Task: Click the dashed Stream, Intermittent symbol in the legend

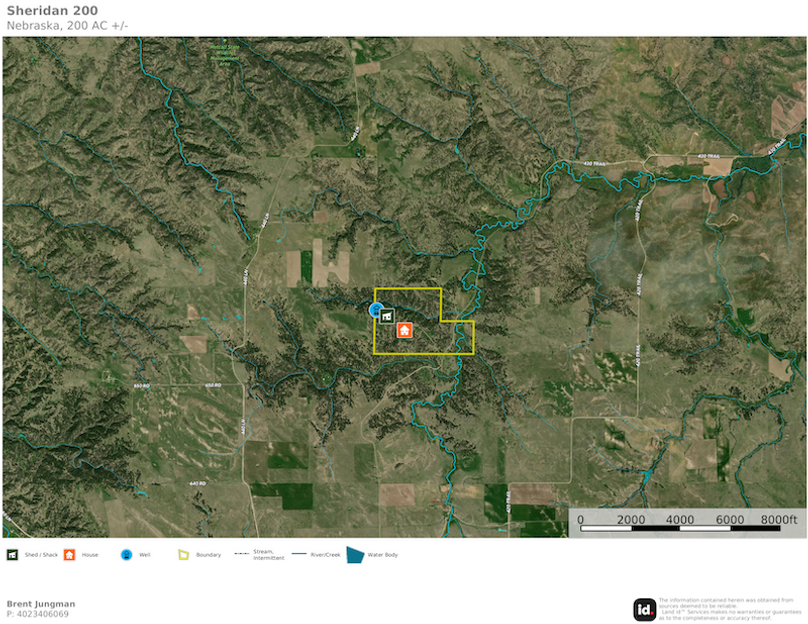Action: 241,553
